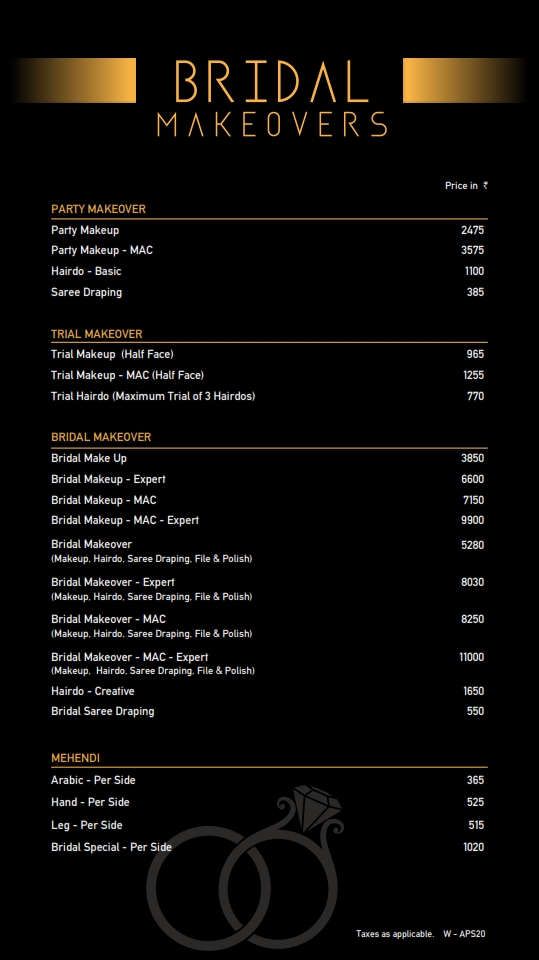The width and height of the screenshot is (539, 960).
Task: Click the Taxes as applicable note
Action: pos(395,934)
